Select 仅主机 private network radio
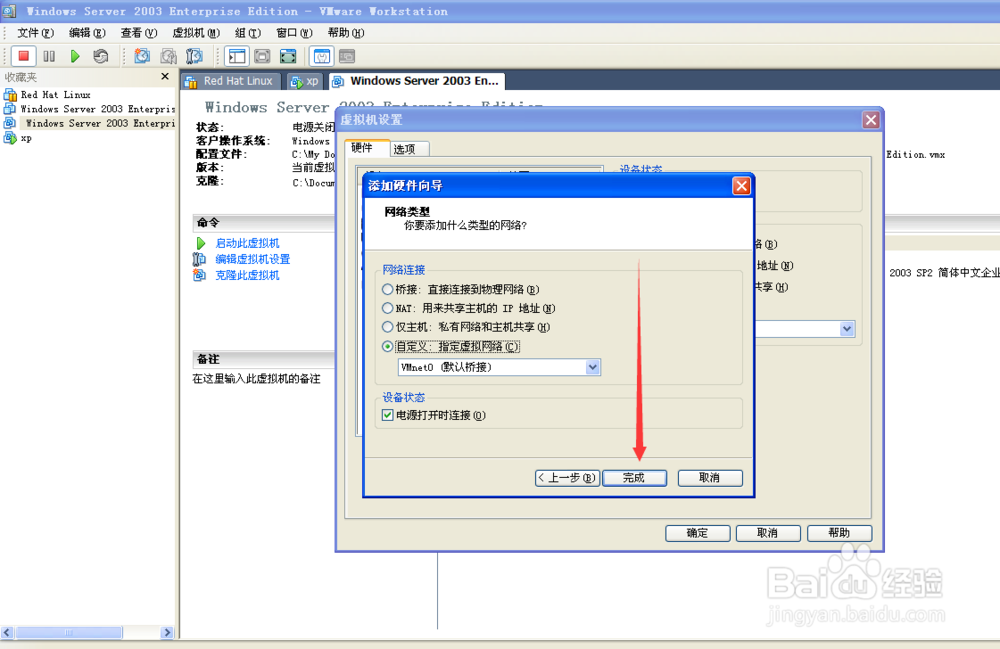1000x649 pixels. click(x=387, y=326)
